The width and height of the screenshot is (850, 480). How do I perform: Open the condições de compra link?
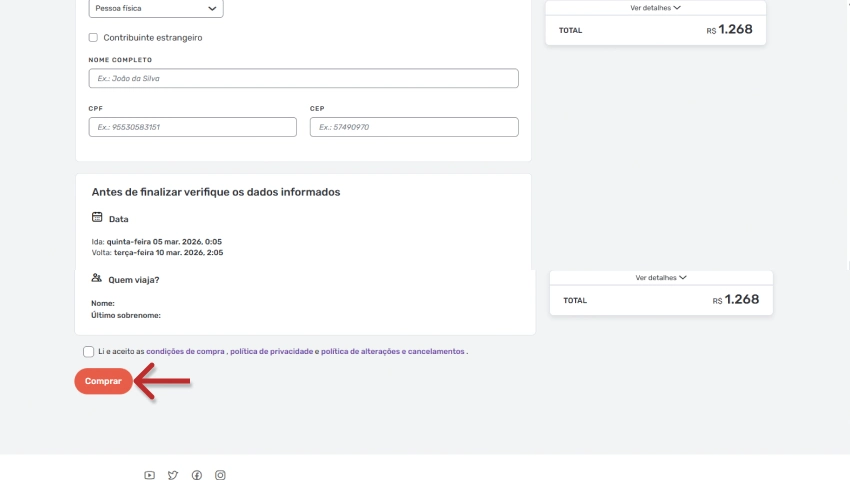pos(185,352)
